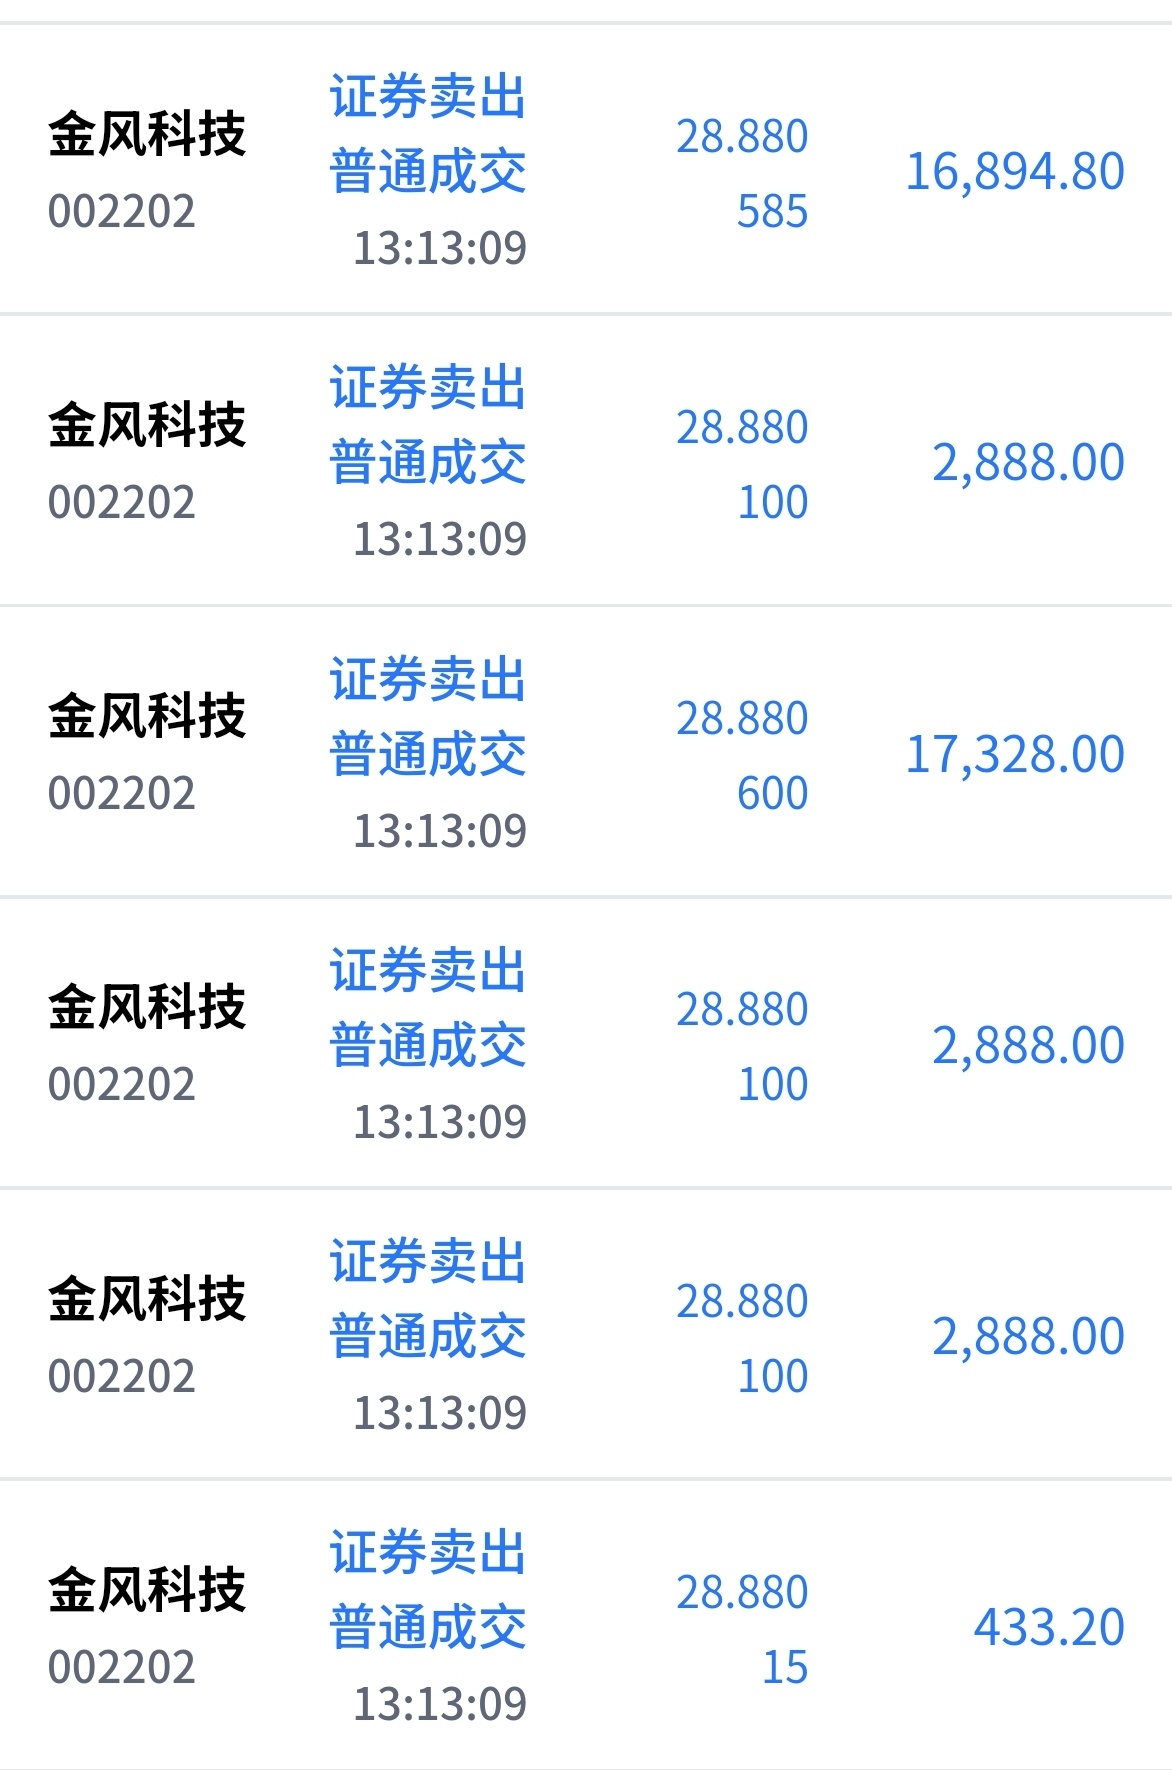Viewport: 1172px width, 1770px height.
Task: Open 金风科技 in the 585-share trade row
Action: point(147,134)
